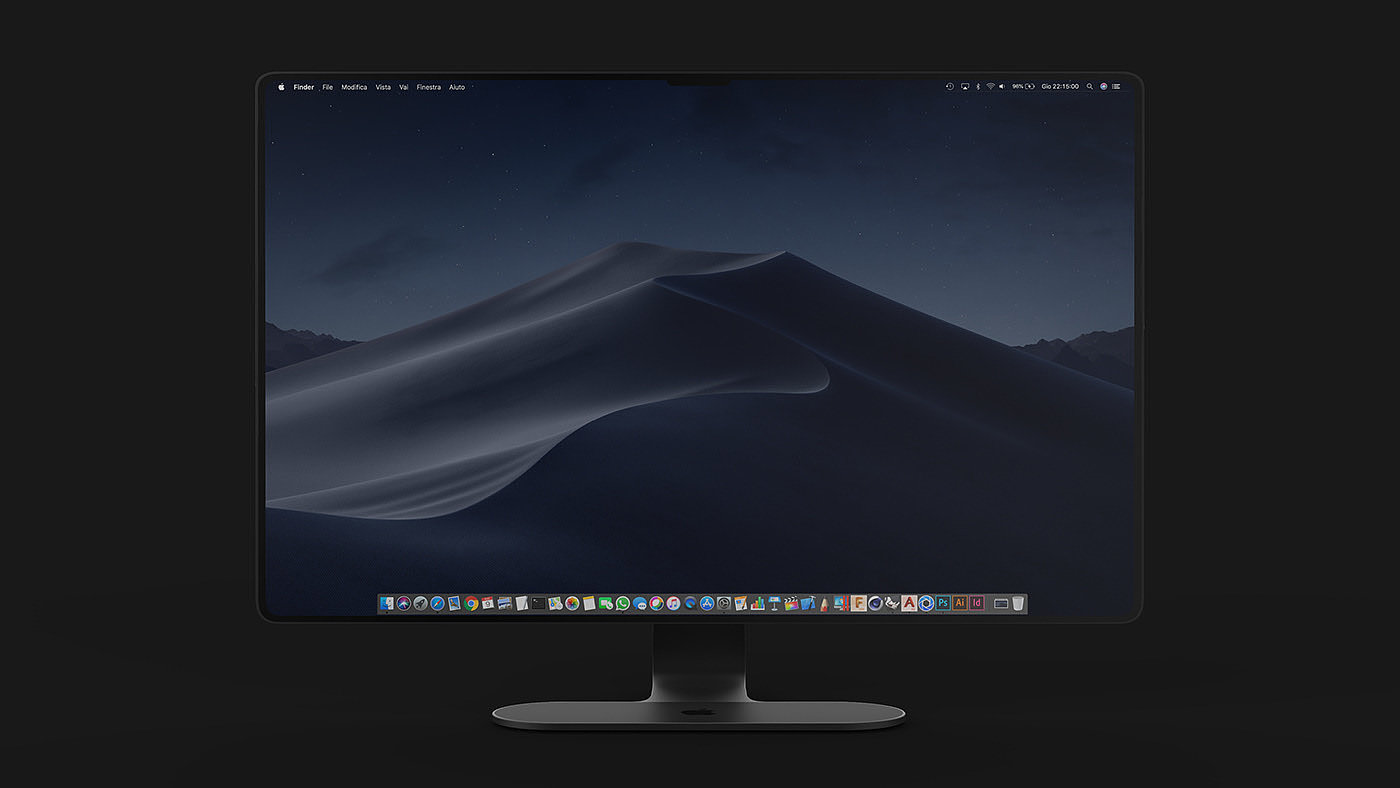Launch Pages from the Dock
This screenshot has width=1400, height=788.
click(740, 604)
